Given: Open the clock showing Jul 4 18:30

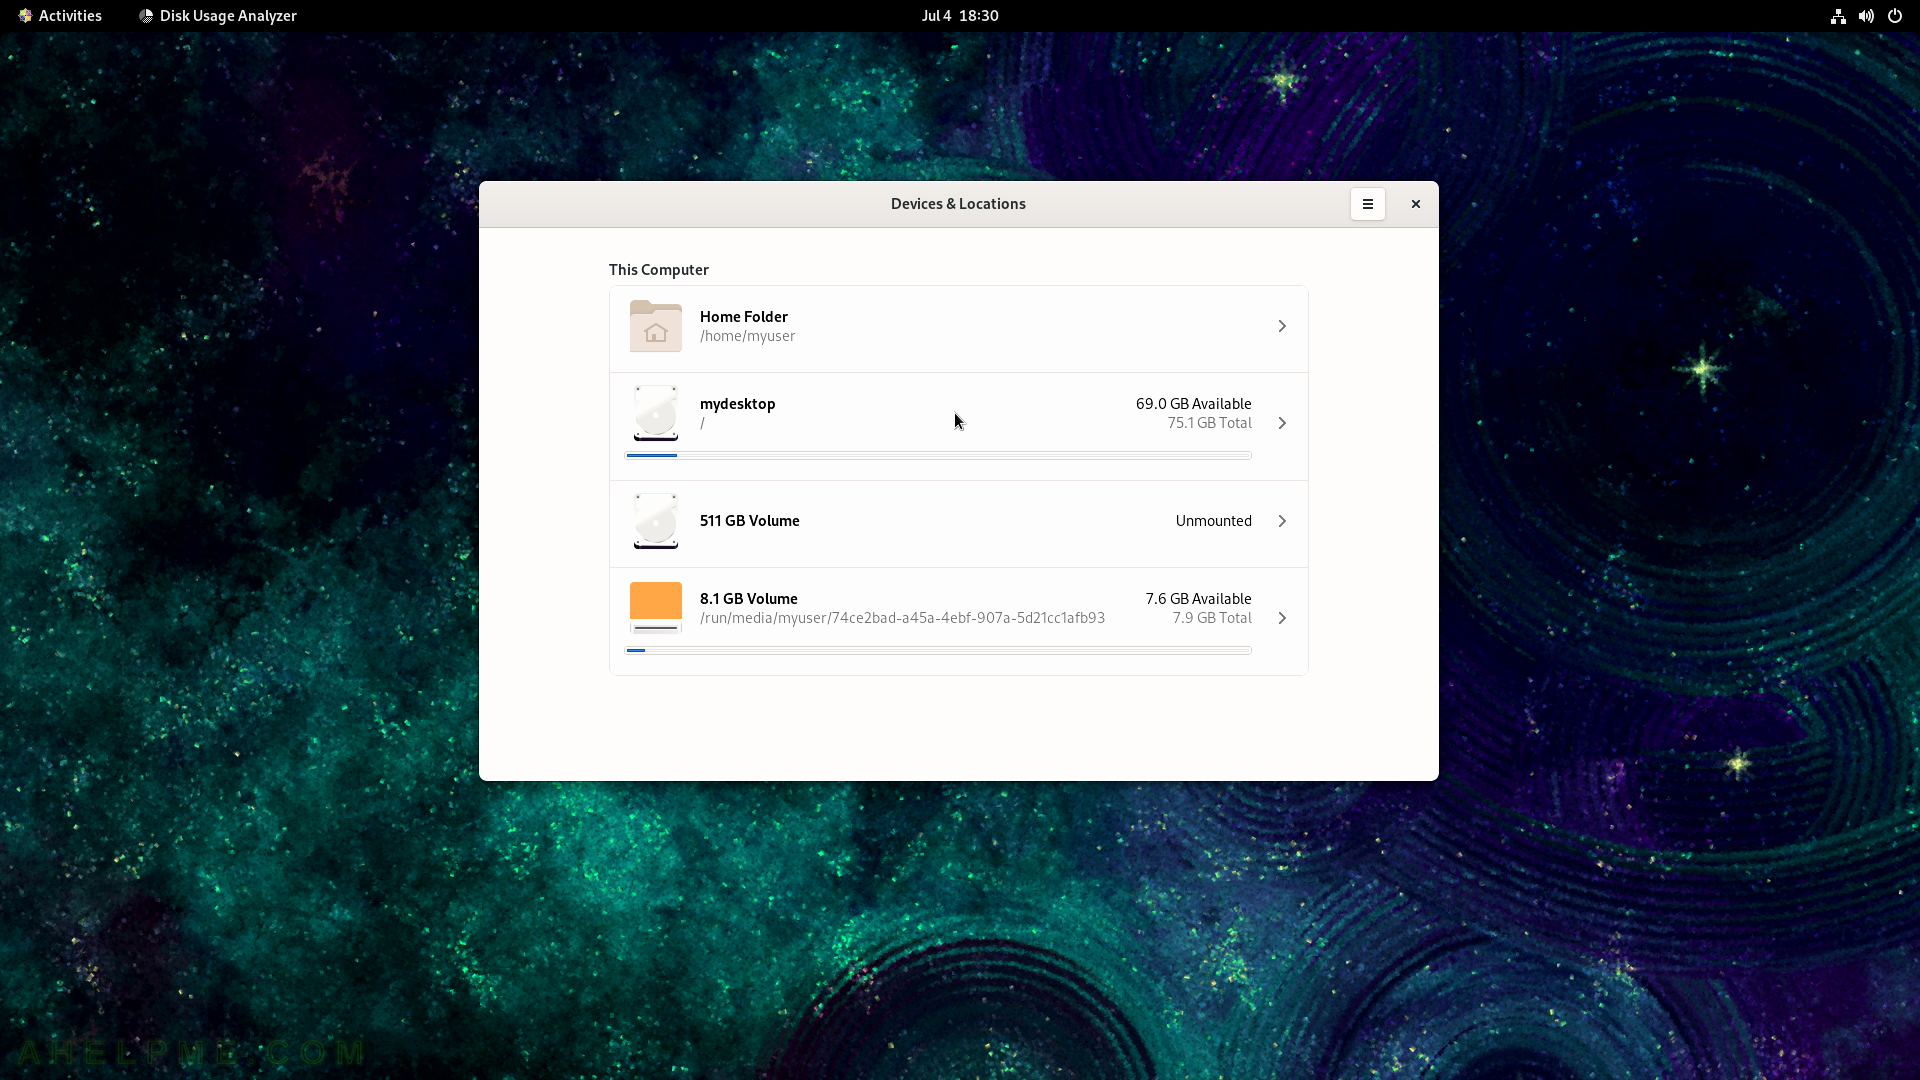Looking at the screenshot, I should tap(960, 16).
